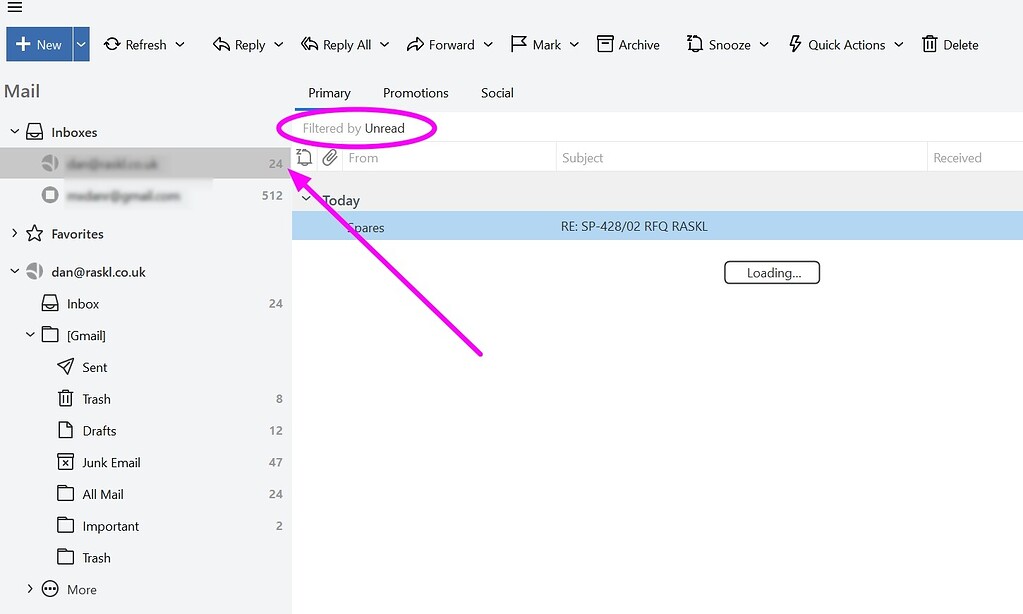
Task: Open the hamburger menu icon
Action: [x=14, y=8]
